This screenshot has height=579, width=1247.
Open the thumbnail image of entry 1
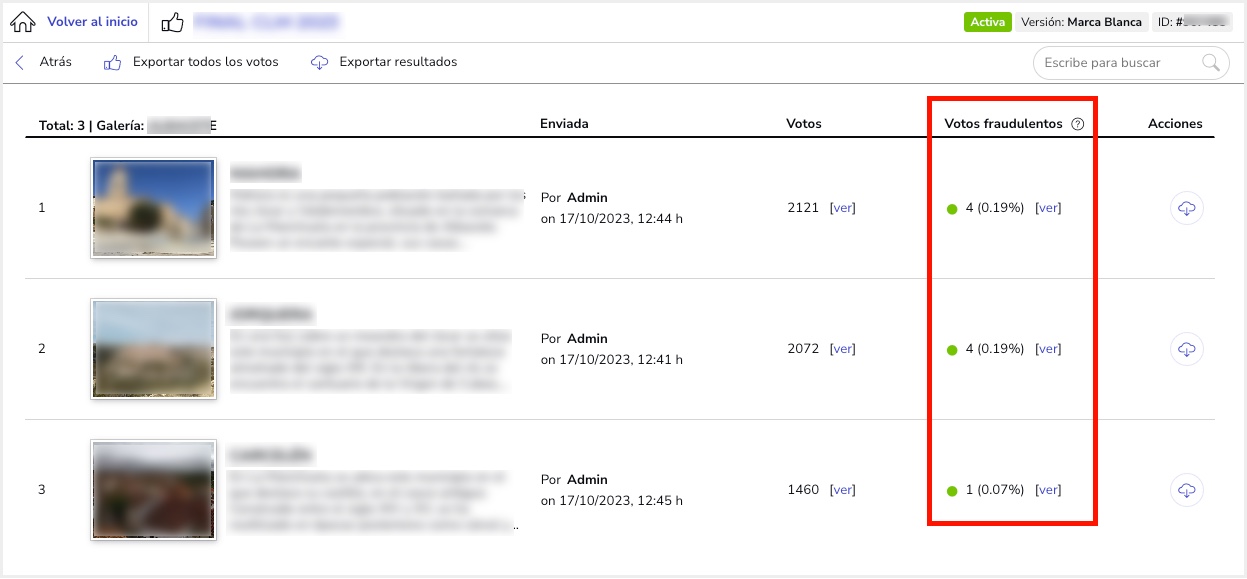(153, 208)
